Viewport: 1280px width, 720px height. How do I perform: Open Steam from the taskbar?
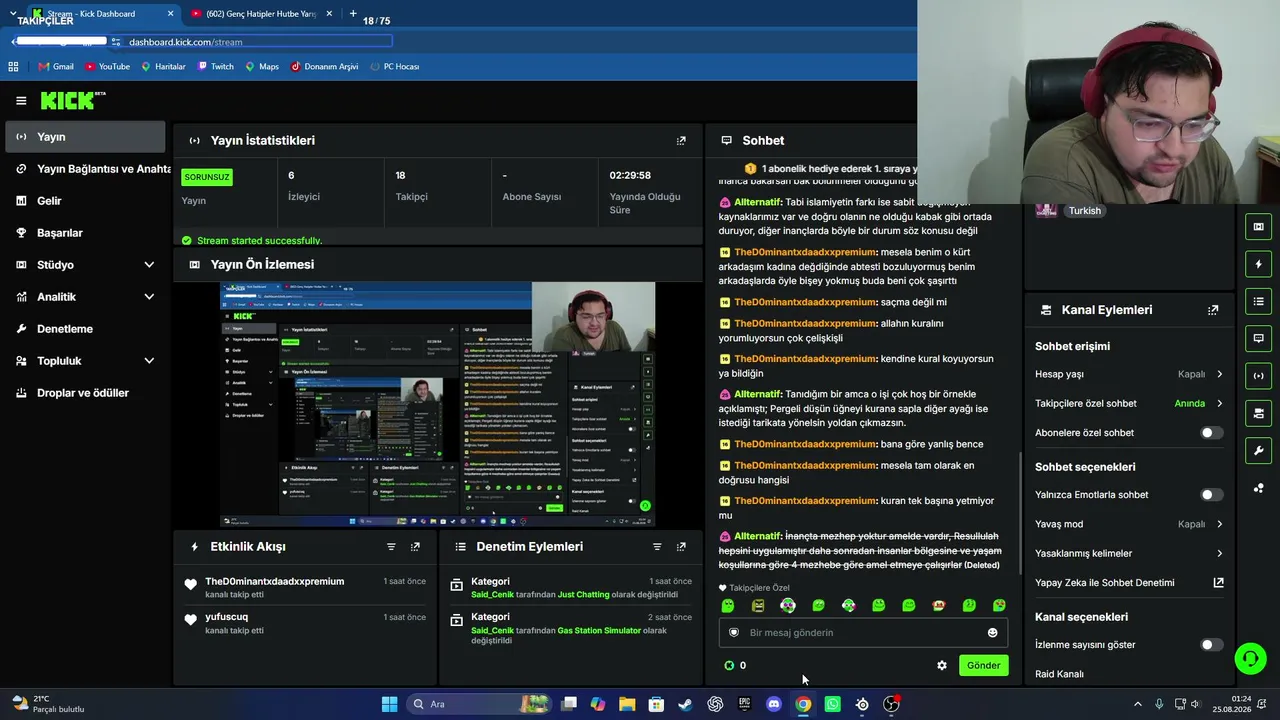tap(685, 704)
